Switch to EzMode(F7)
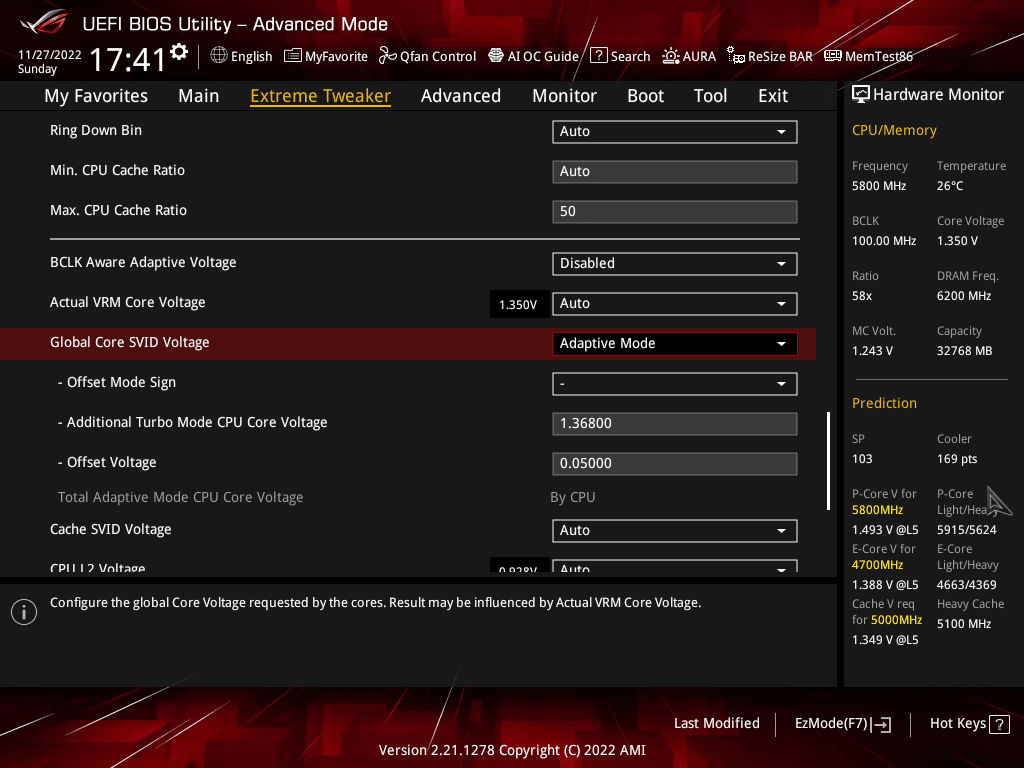Screen dimensions: 1024x768 click(842, 724)
